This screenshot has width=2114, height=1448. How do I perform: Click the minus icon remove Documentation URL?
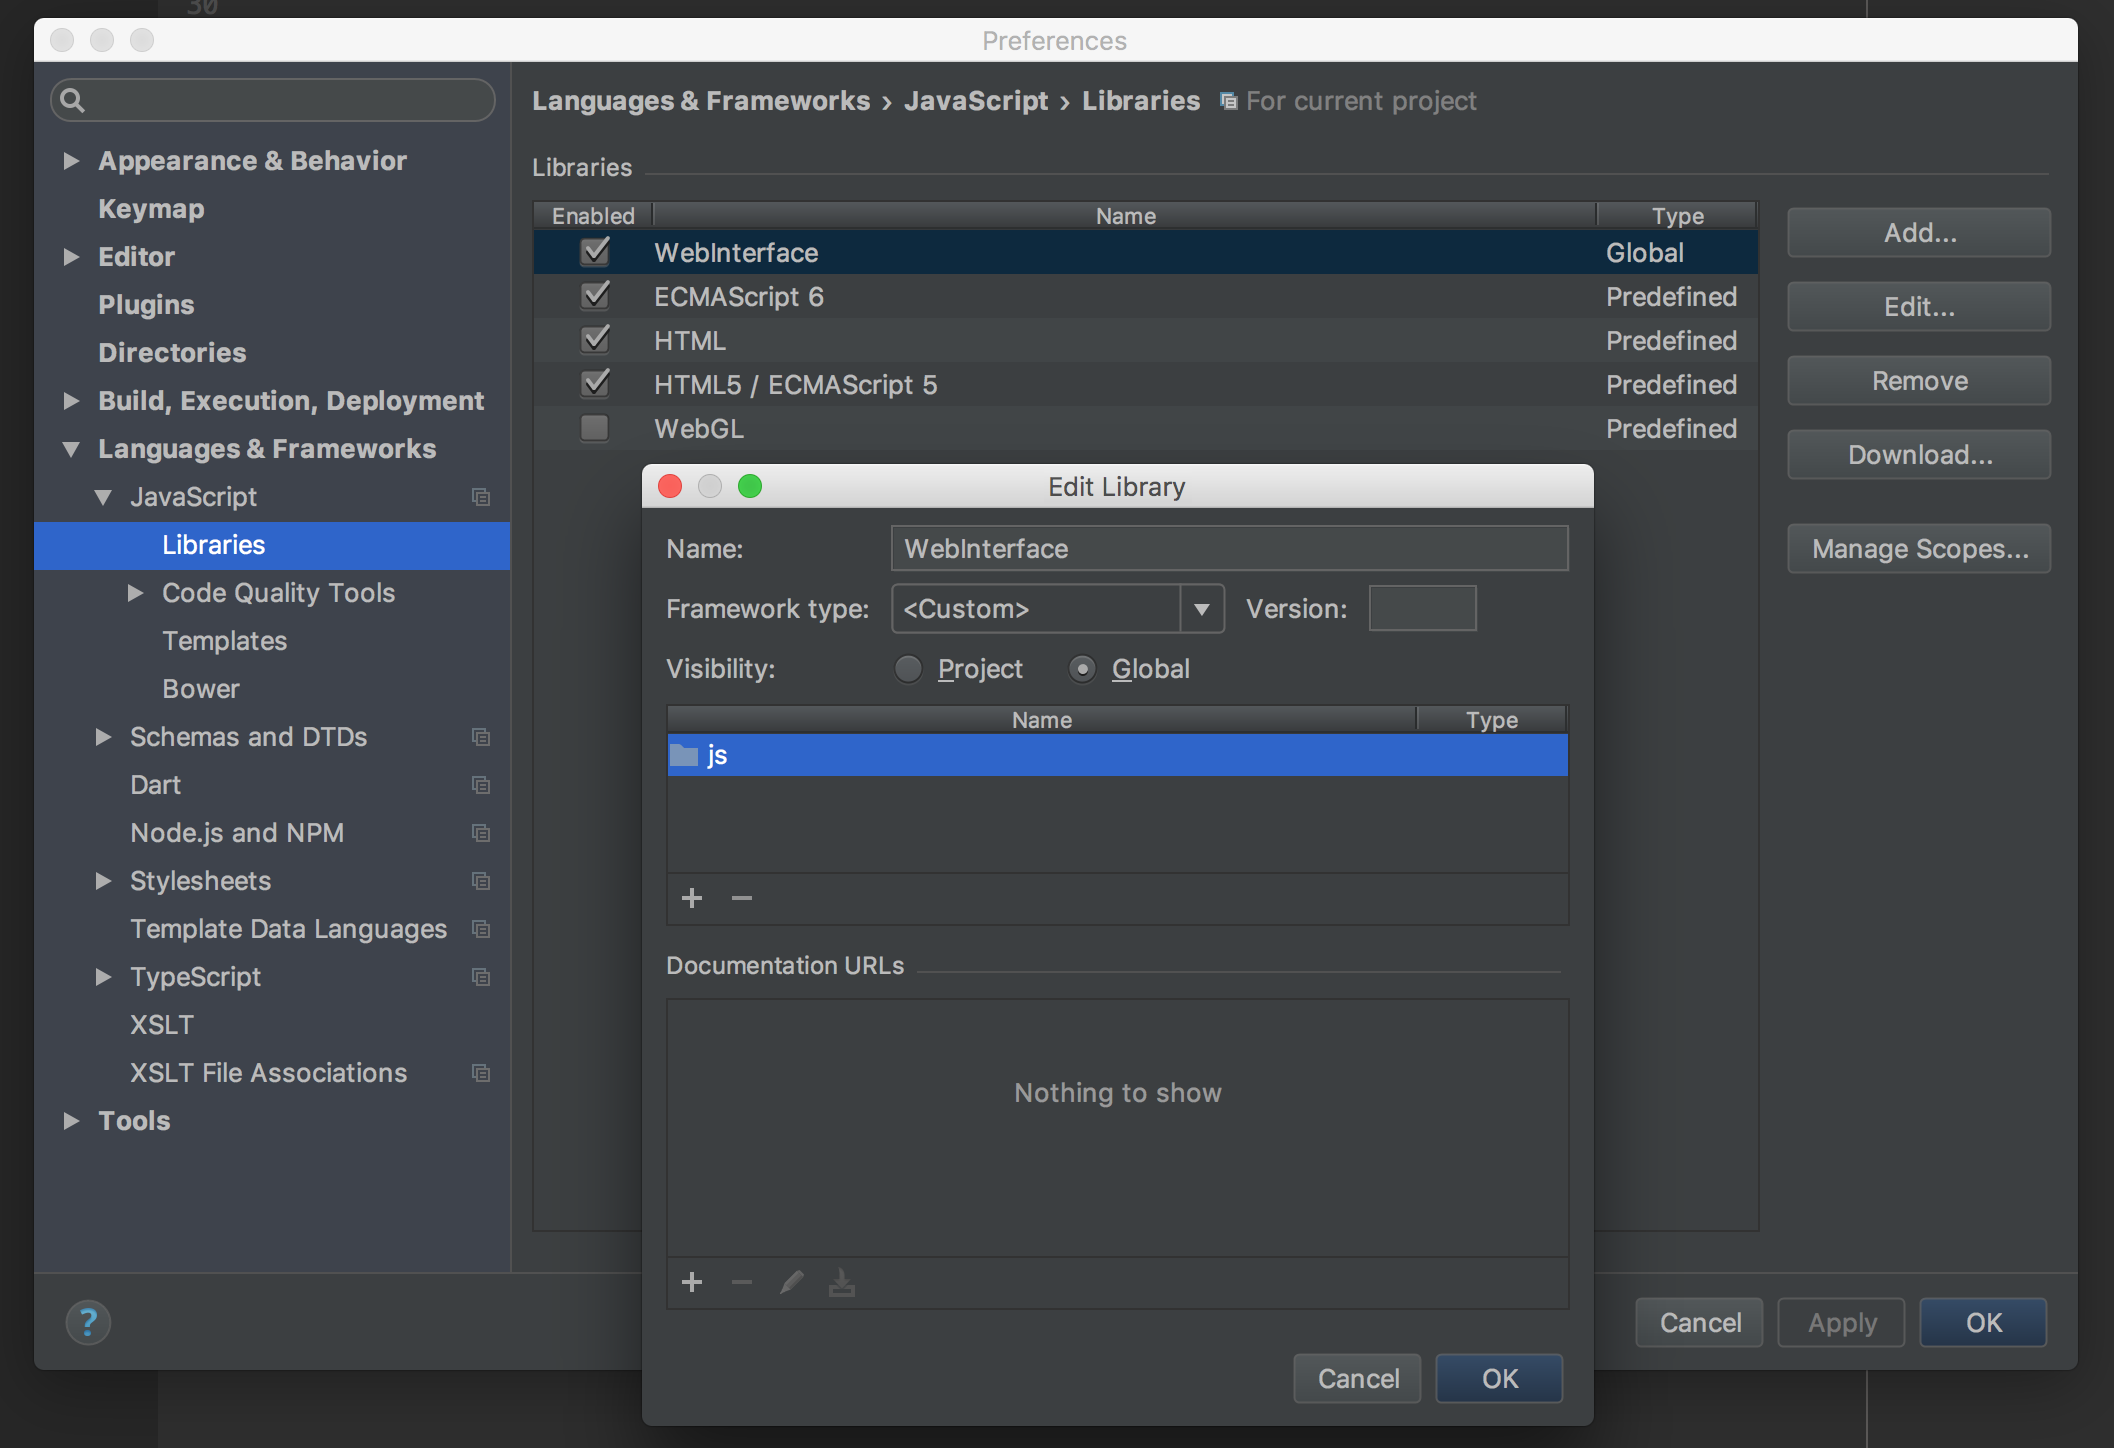(x=744, y=1281)
